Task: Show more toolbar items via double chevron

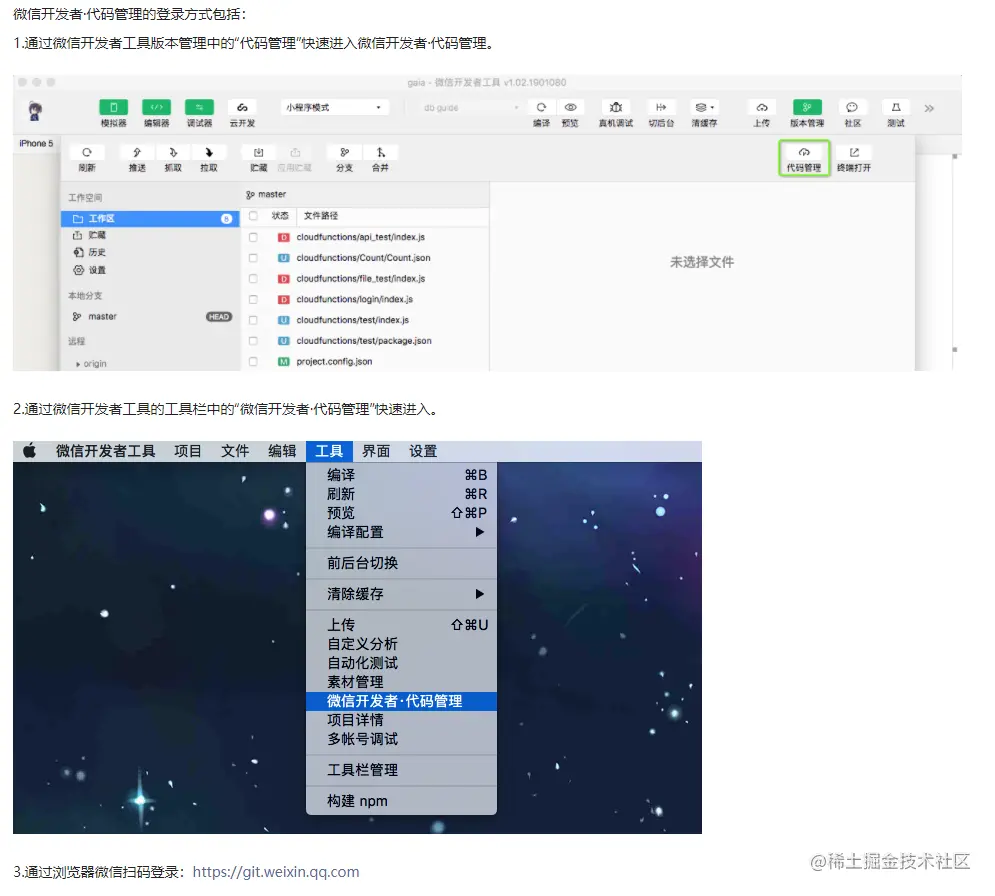Action: pos(929,109)
